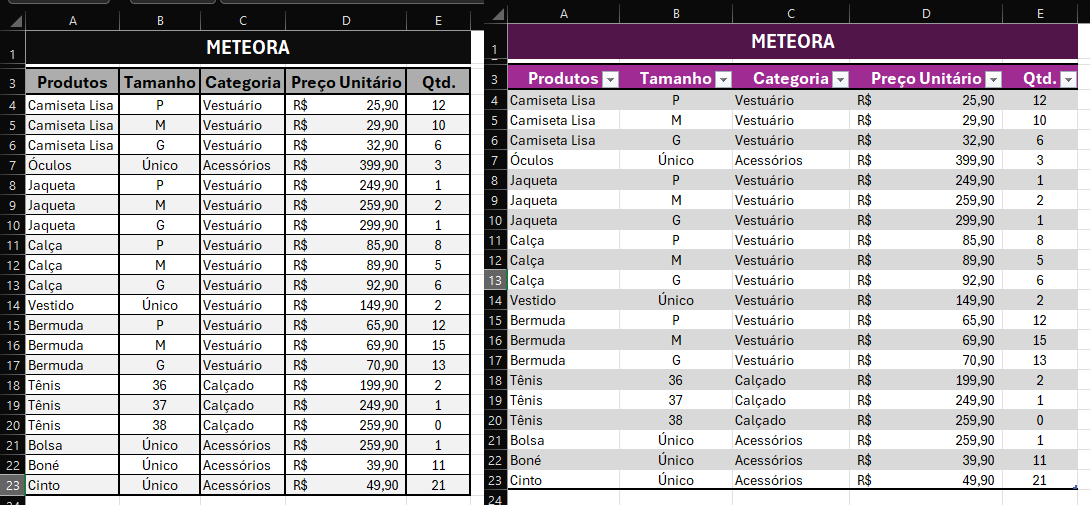1090x505 pixels.
Task: Select row 23 header in left sheet
Action: [12, 485]
